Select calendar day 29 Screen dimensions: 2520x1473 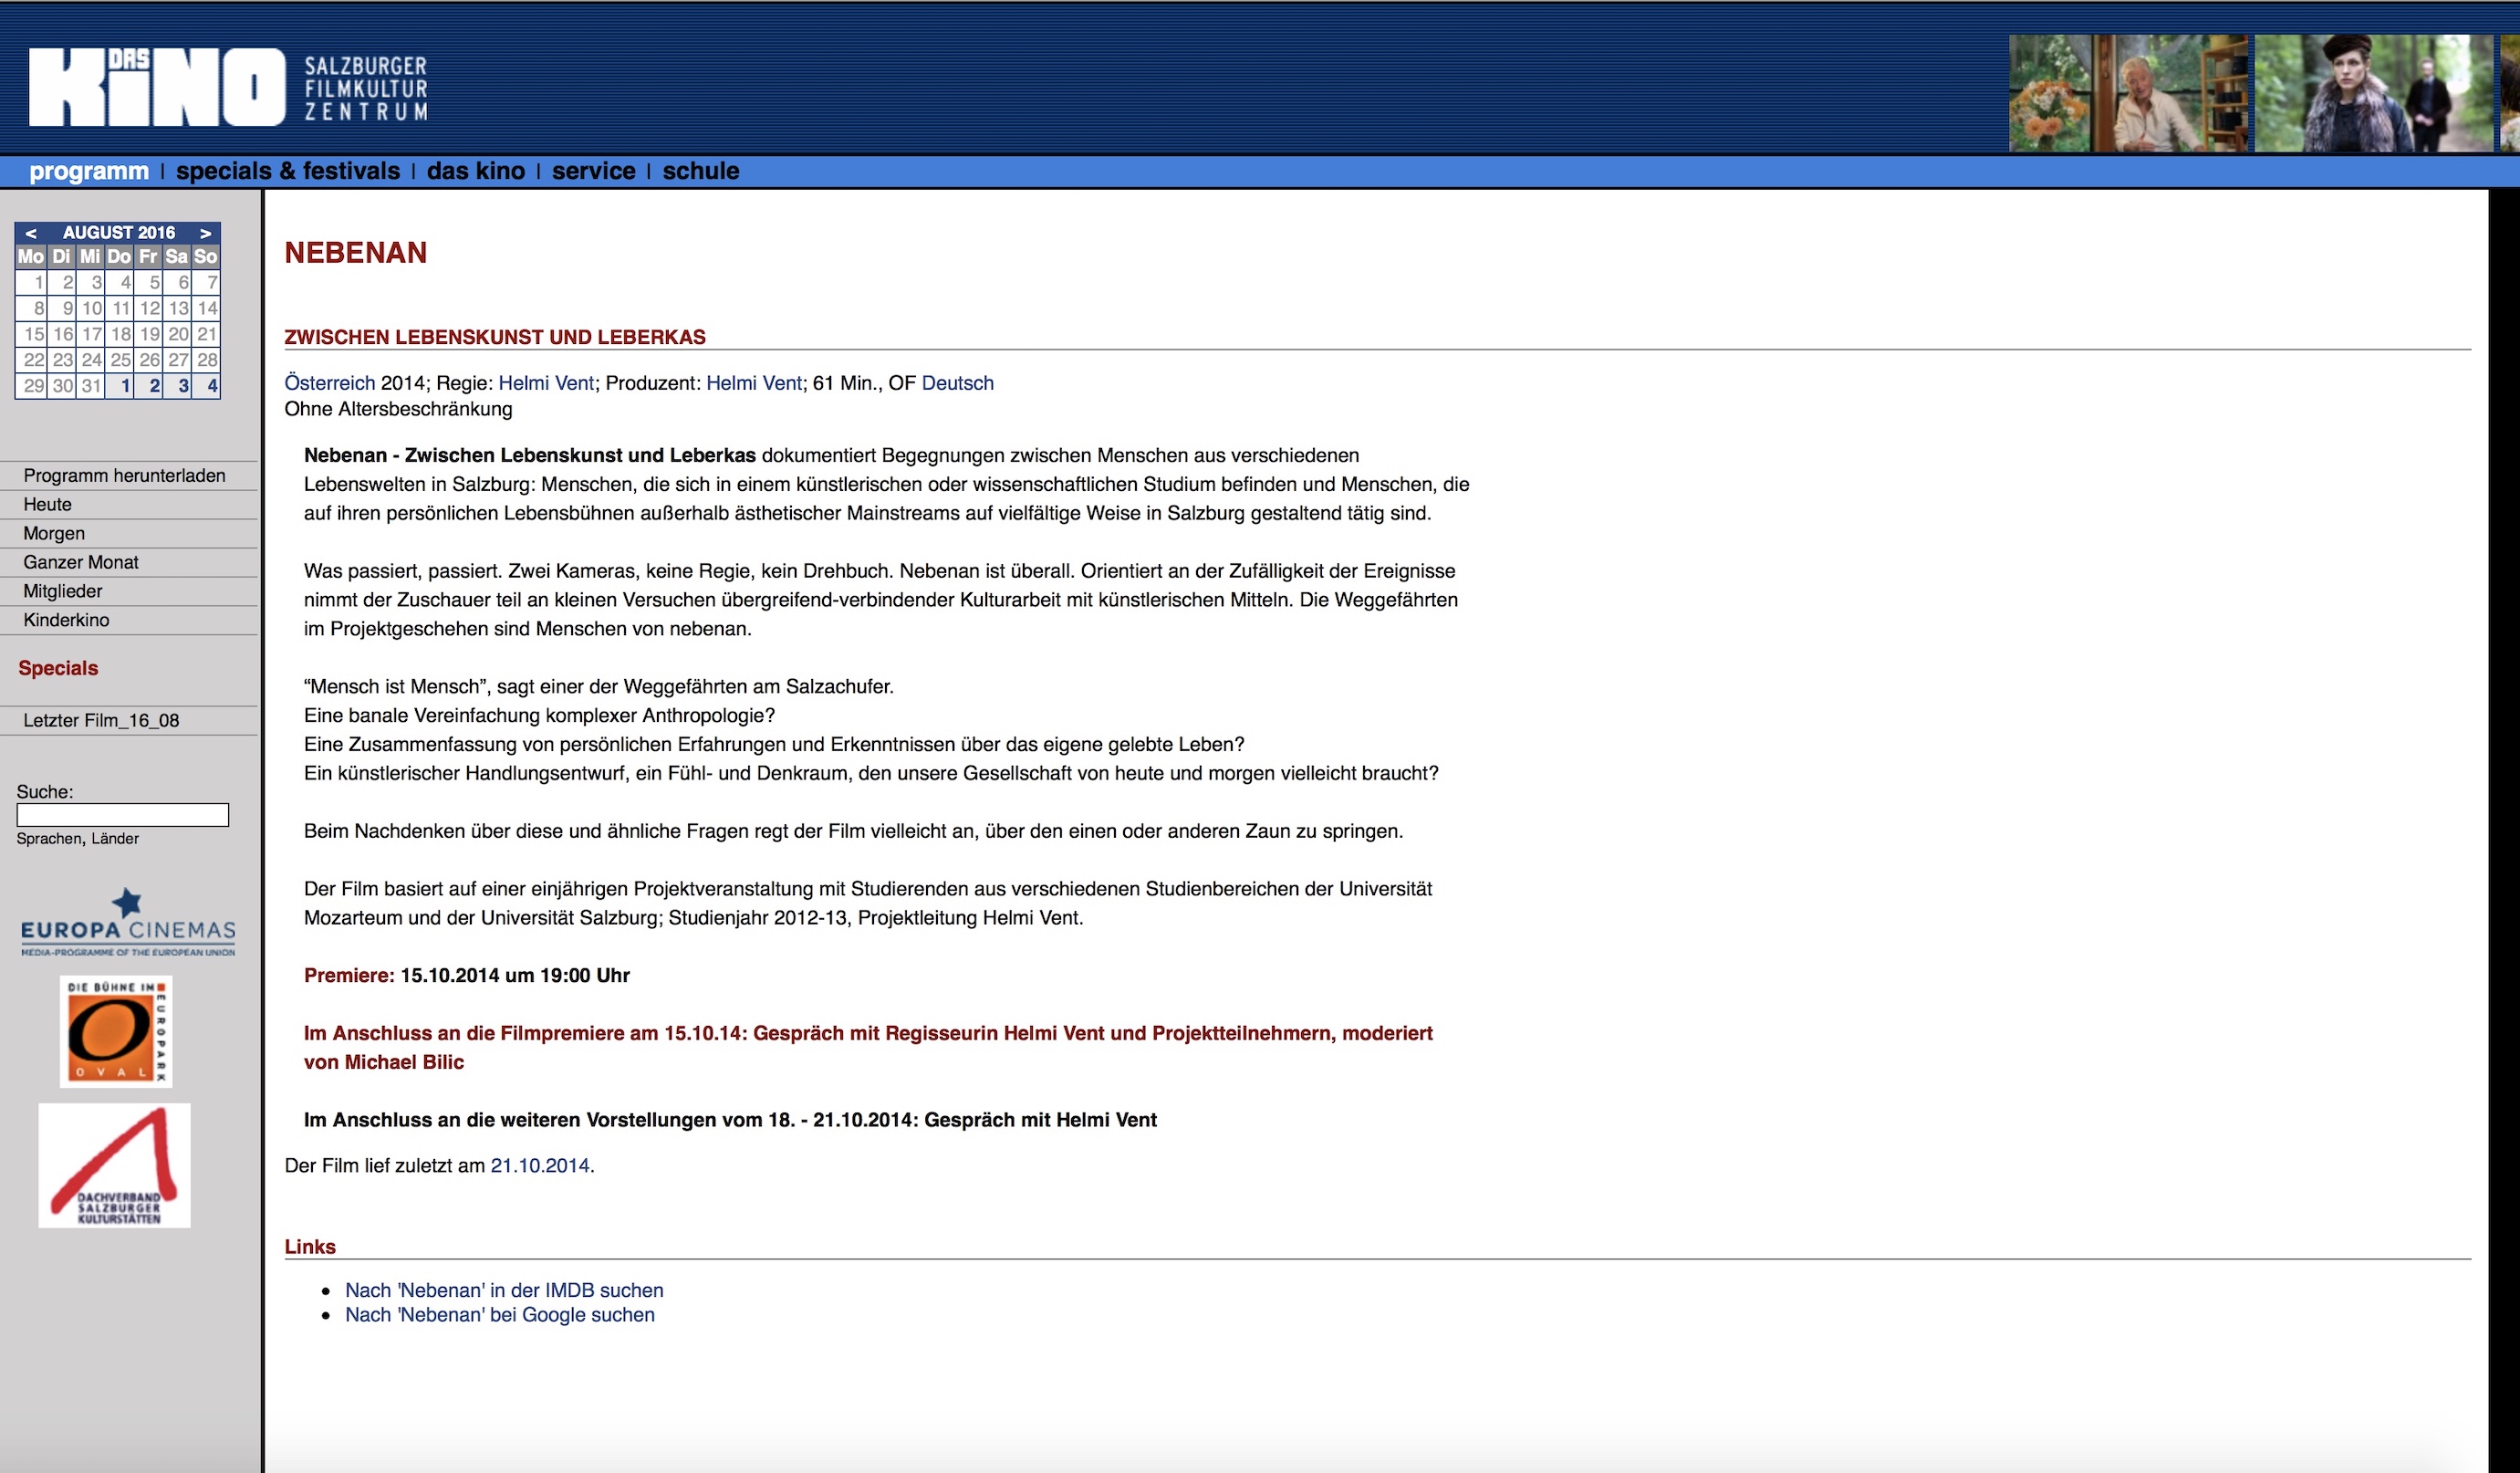33,386
